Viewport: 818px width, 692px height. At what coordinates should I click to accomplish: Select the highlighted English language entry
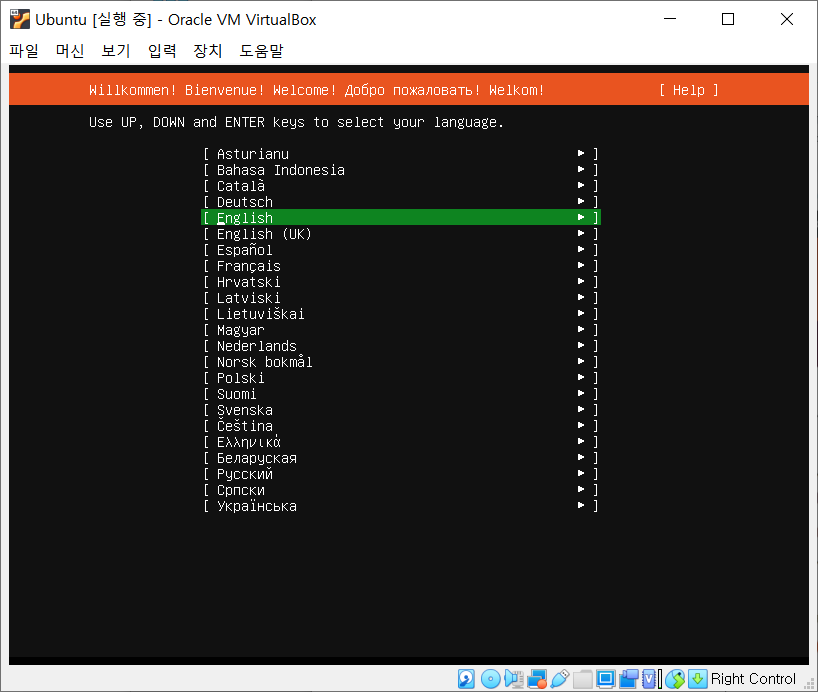(x=401, y=218)
